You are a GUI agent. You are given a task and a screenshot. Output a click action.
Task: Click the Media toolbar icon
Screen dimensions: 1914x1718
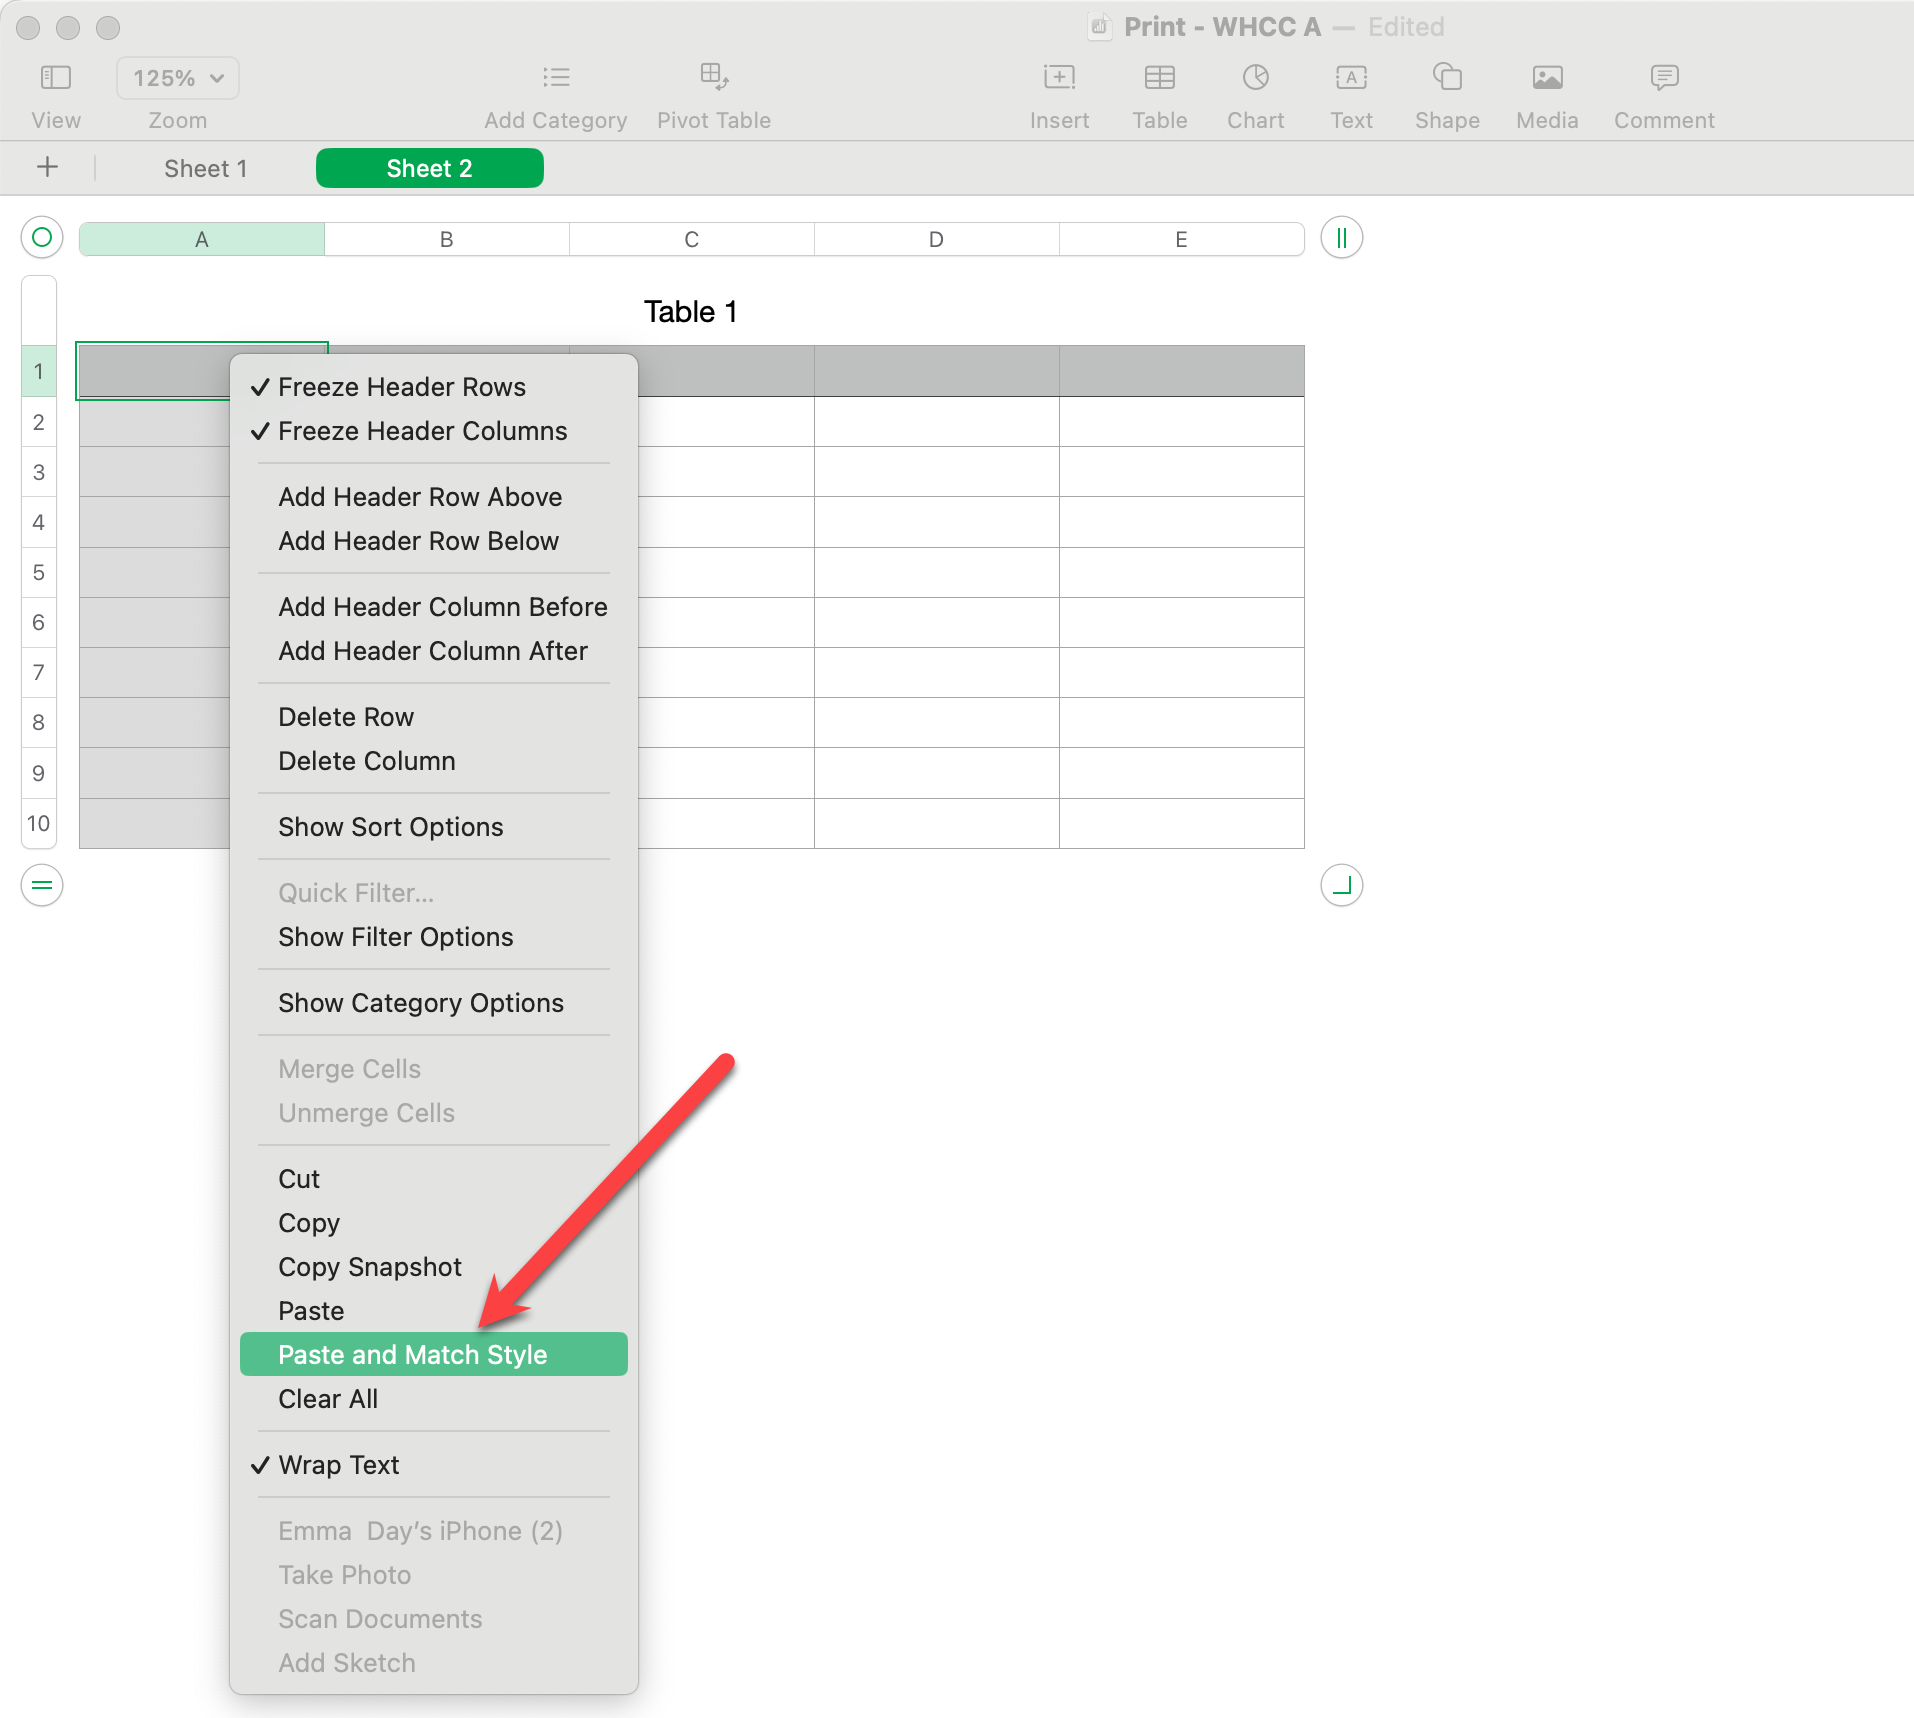[x=1546, y=78]
